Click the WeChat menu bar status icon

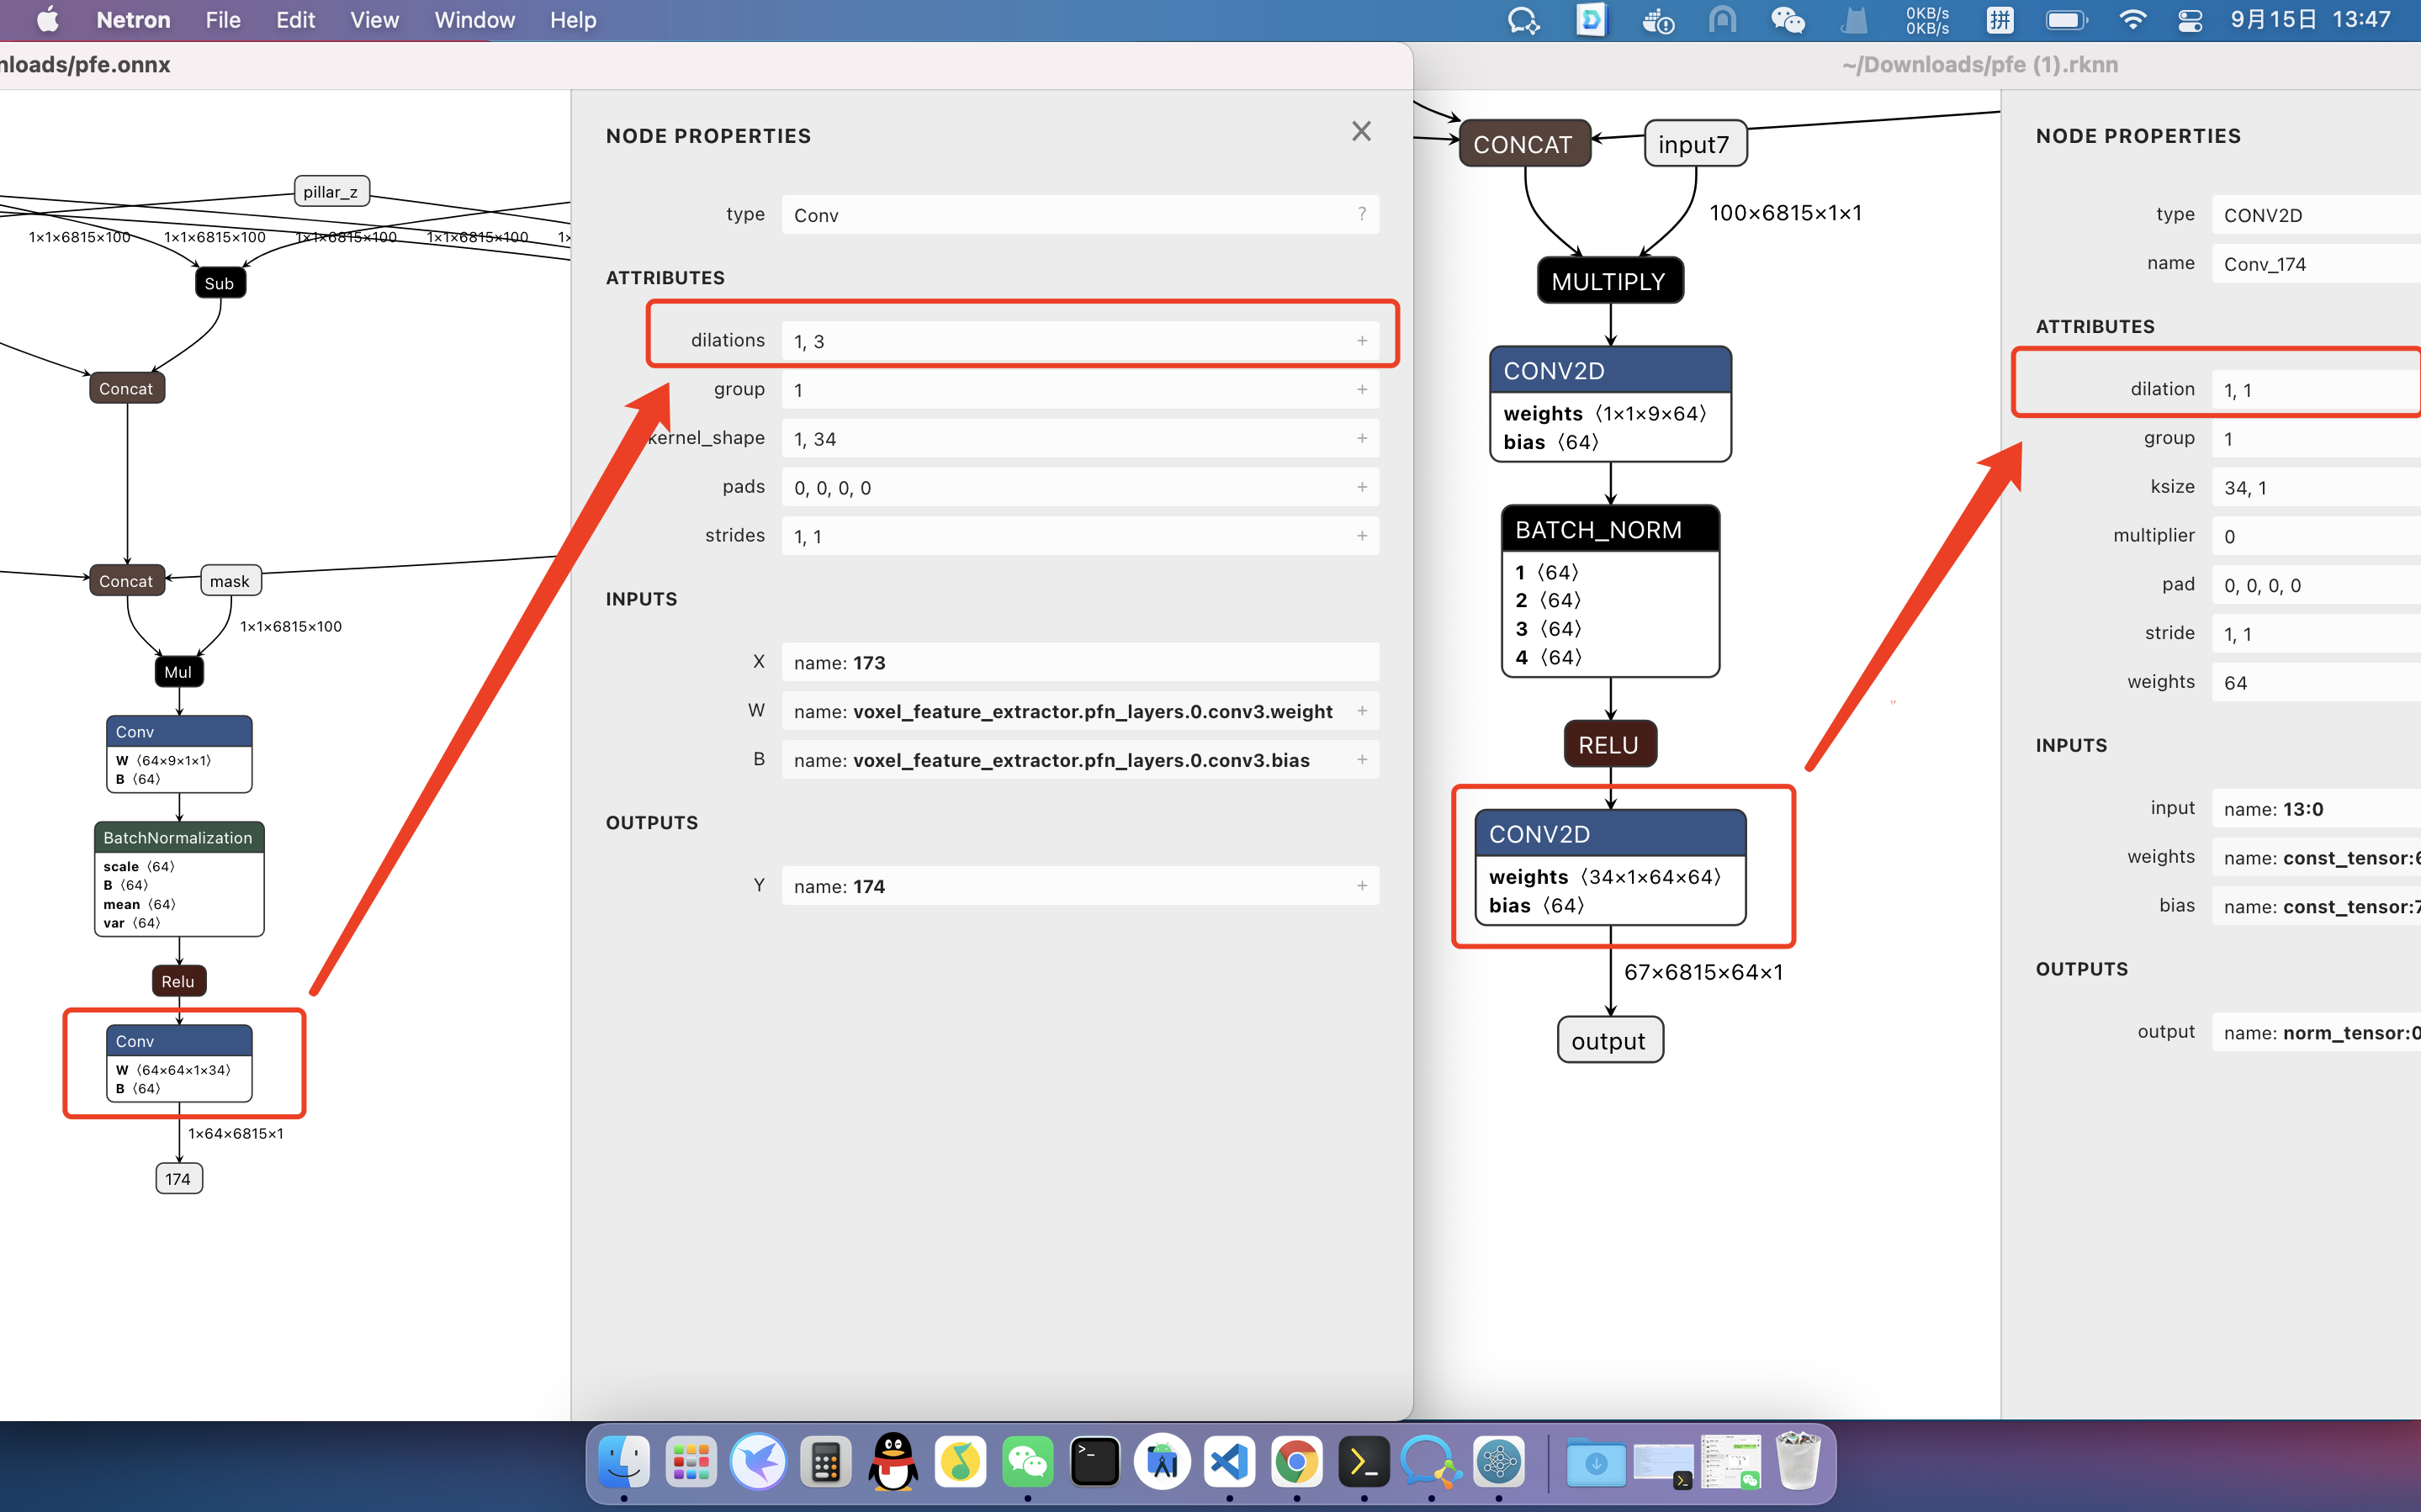pos(1787,20)
